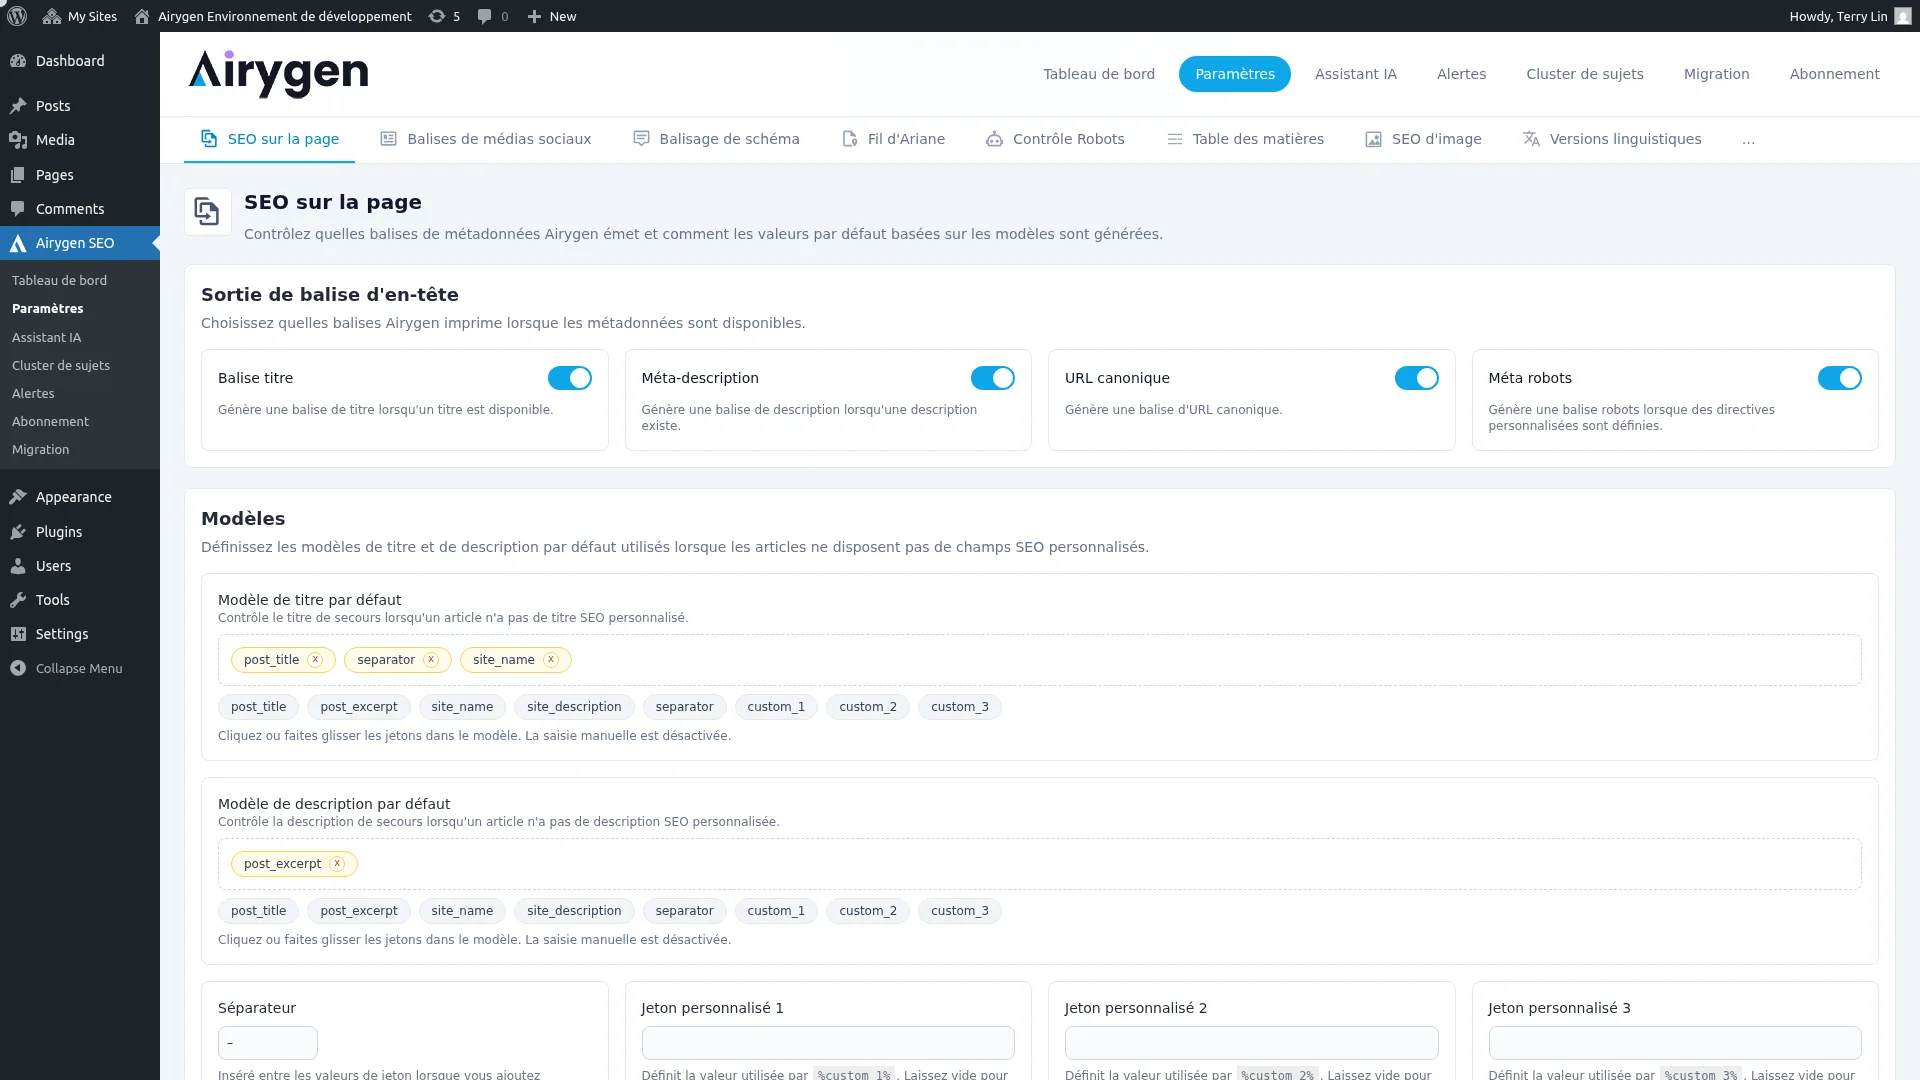The width and height of the screenshot is (1920, 1080).
Task: Click the Dashboard gauge icon
Action: tap(18, 61)
